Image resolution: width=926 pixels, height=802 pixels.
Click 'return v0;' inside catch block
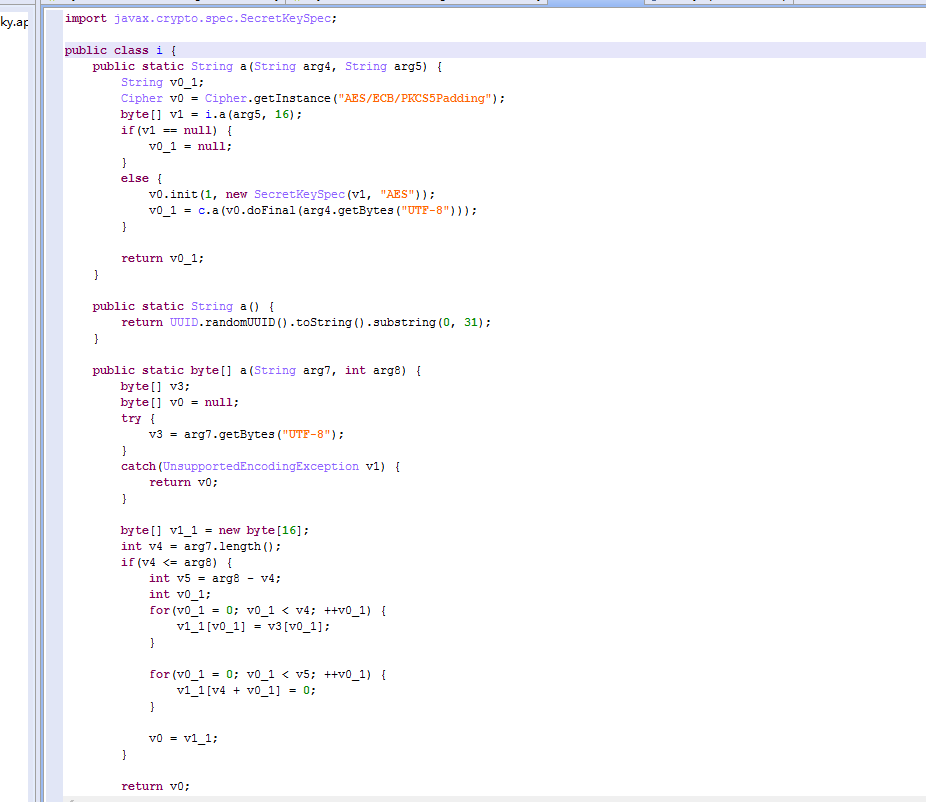(183, 482)
